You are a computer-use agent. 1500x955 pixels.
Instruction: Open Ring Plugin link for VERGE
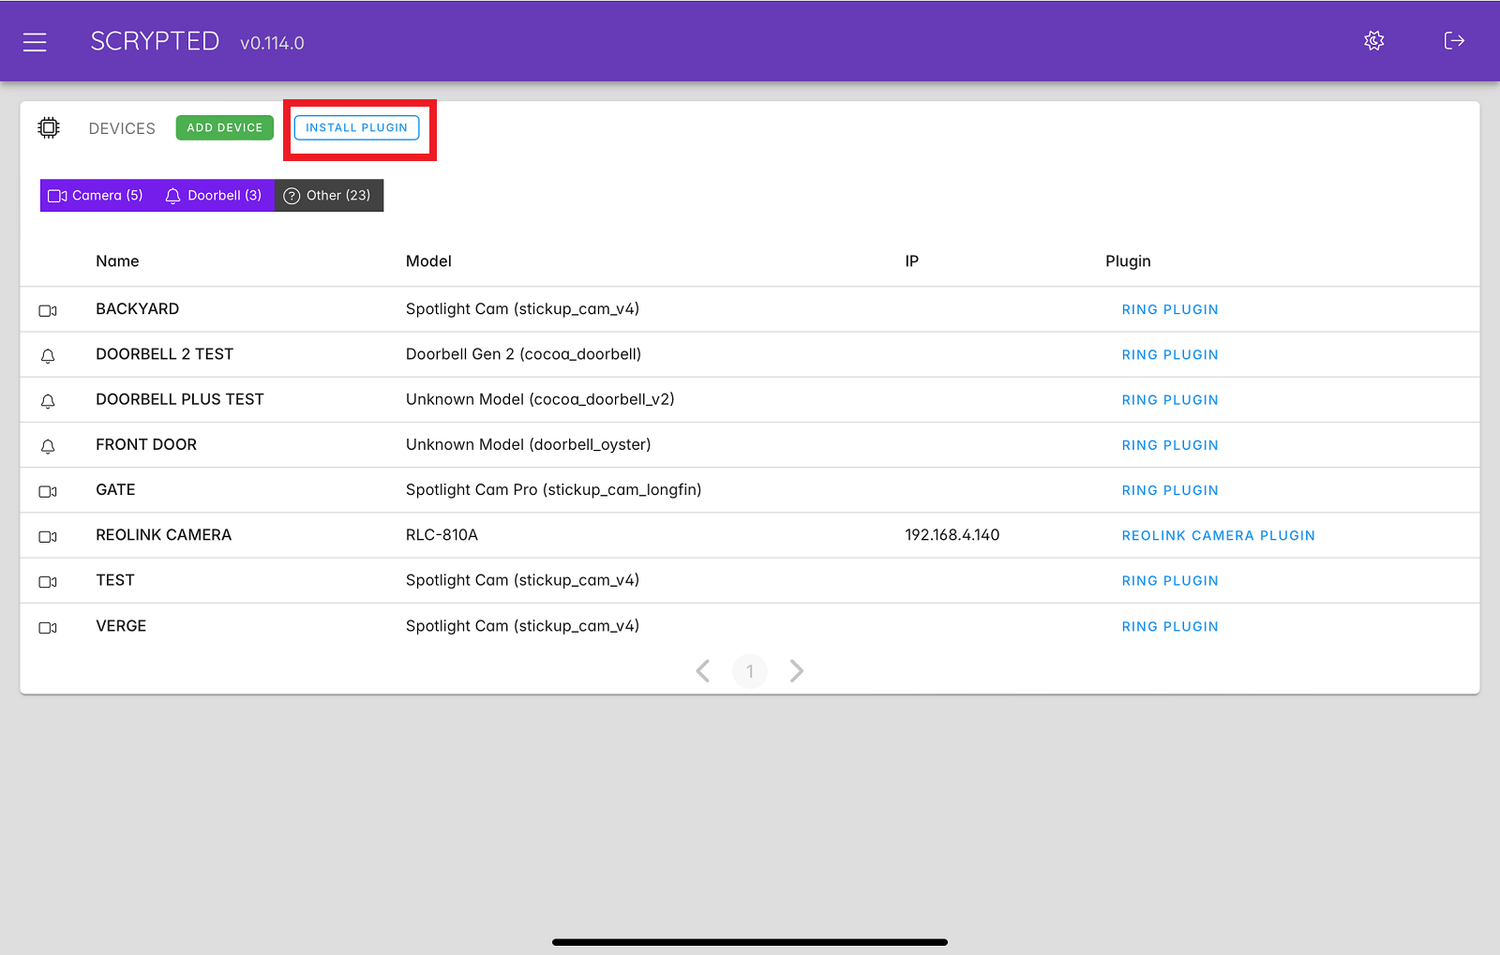[1170, 627]
